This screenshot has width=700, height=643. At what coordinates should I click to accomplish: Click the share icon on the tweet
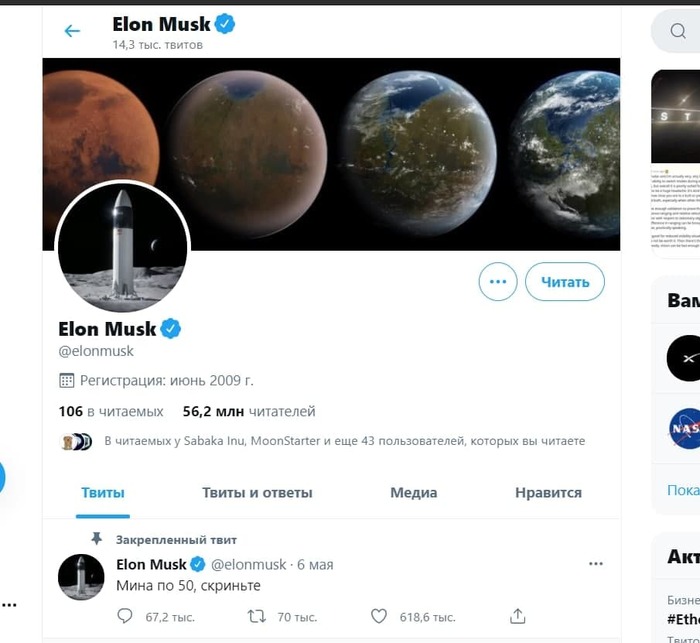pos(517,616)
